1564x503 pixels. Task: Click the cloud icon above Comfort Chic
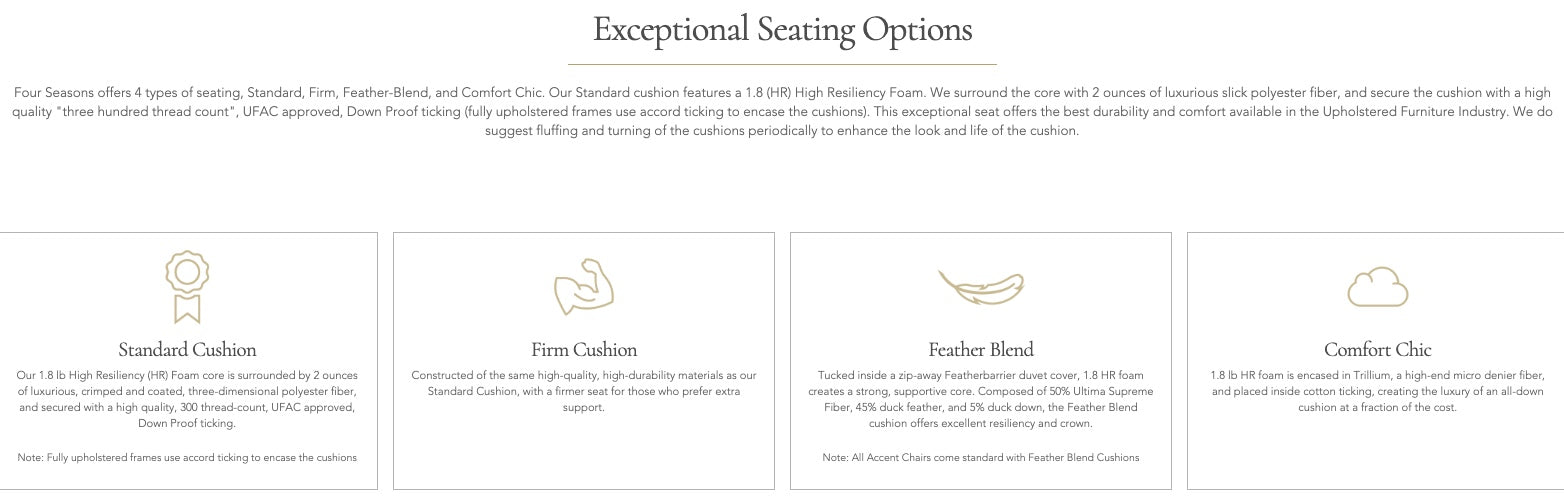point(1377,288)
